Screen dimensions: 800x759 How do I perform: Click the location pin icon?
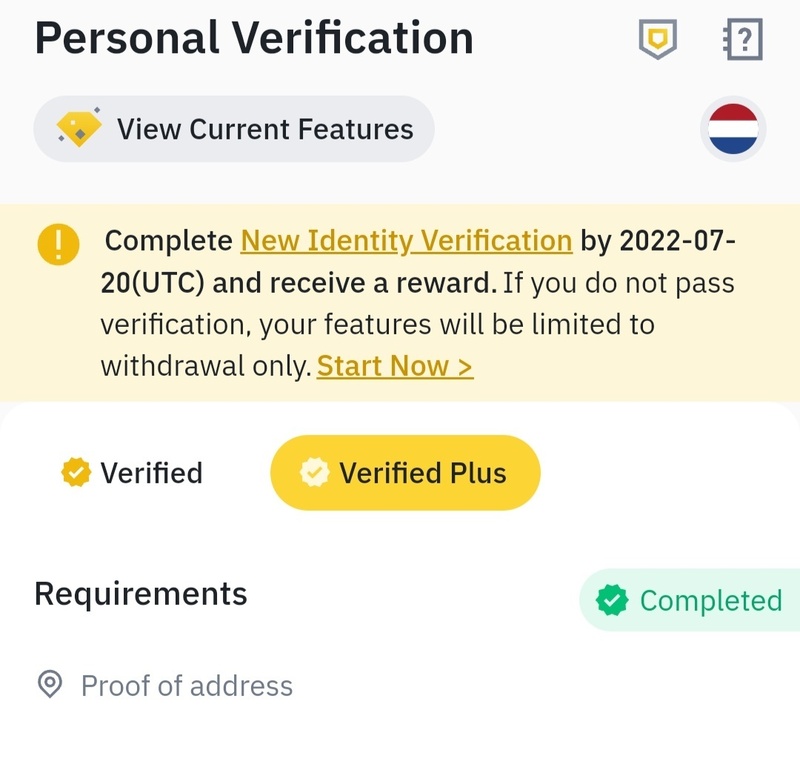49,685
